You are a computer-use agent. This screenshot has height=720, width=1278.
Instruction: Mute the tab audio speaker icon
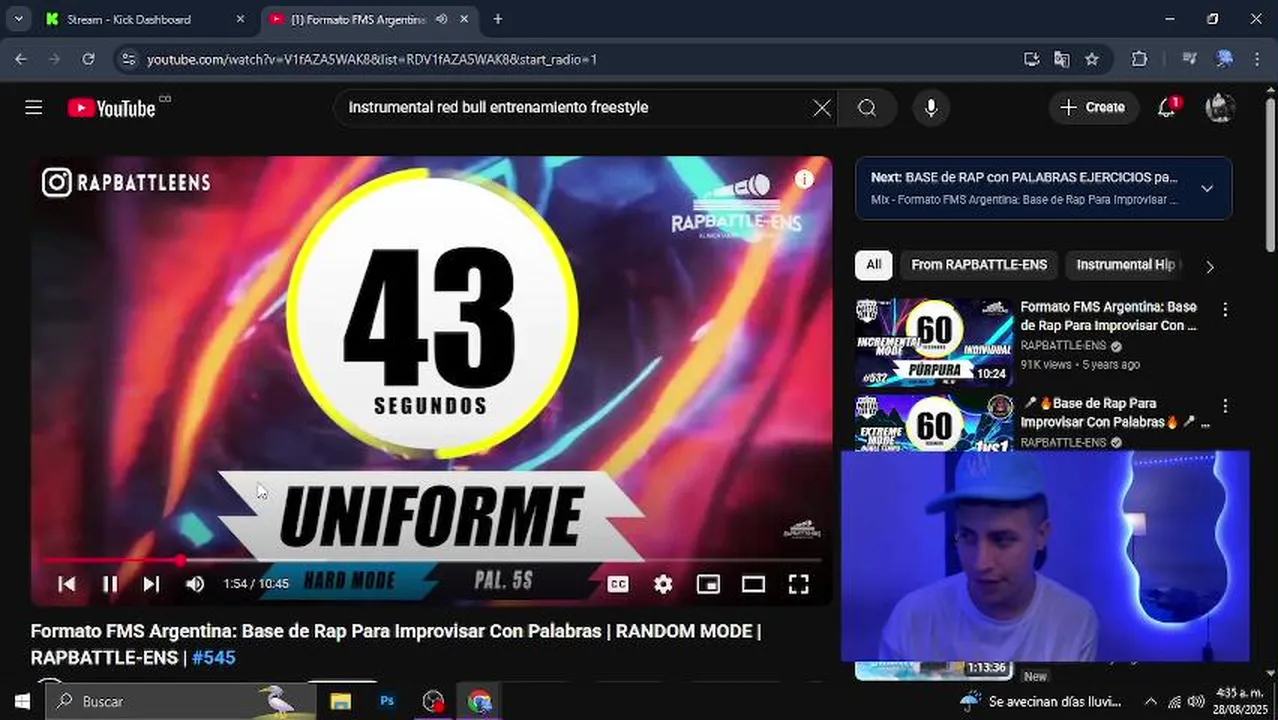pos(441,19)
